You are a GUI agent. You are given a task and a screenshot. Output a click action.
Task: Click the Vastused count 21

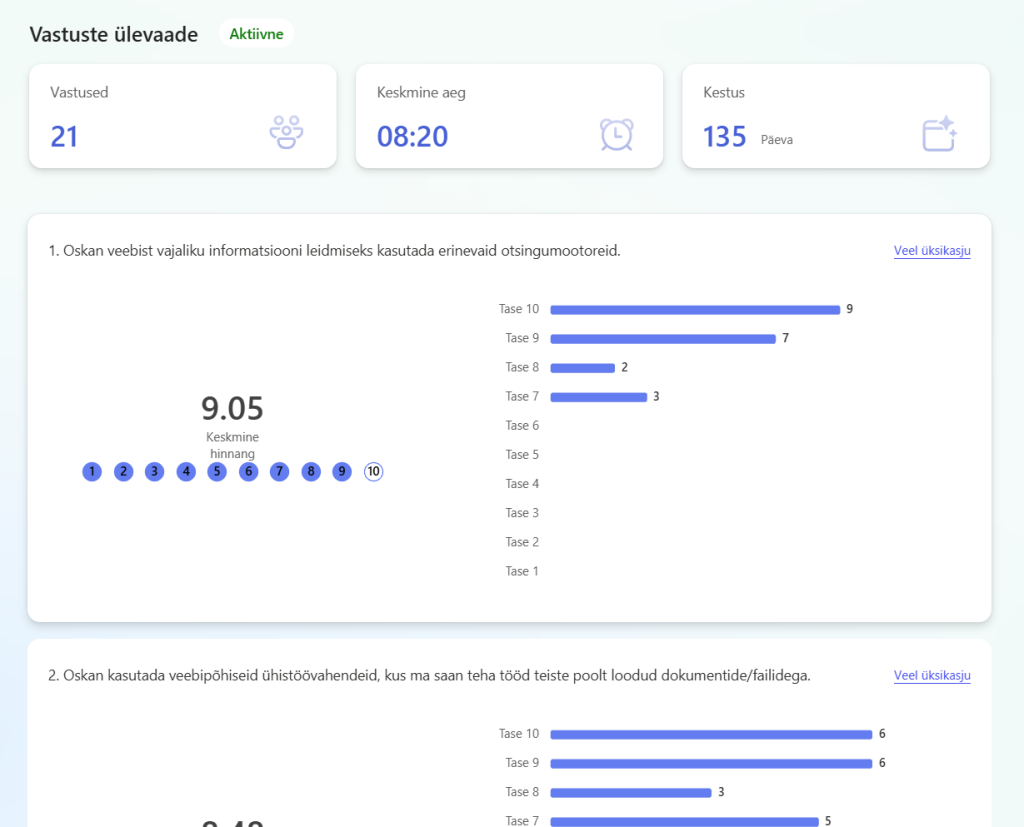coord(64,136)
